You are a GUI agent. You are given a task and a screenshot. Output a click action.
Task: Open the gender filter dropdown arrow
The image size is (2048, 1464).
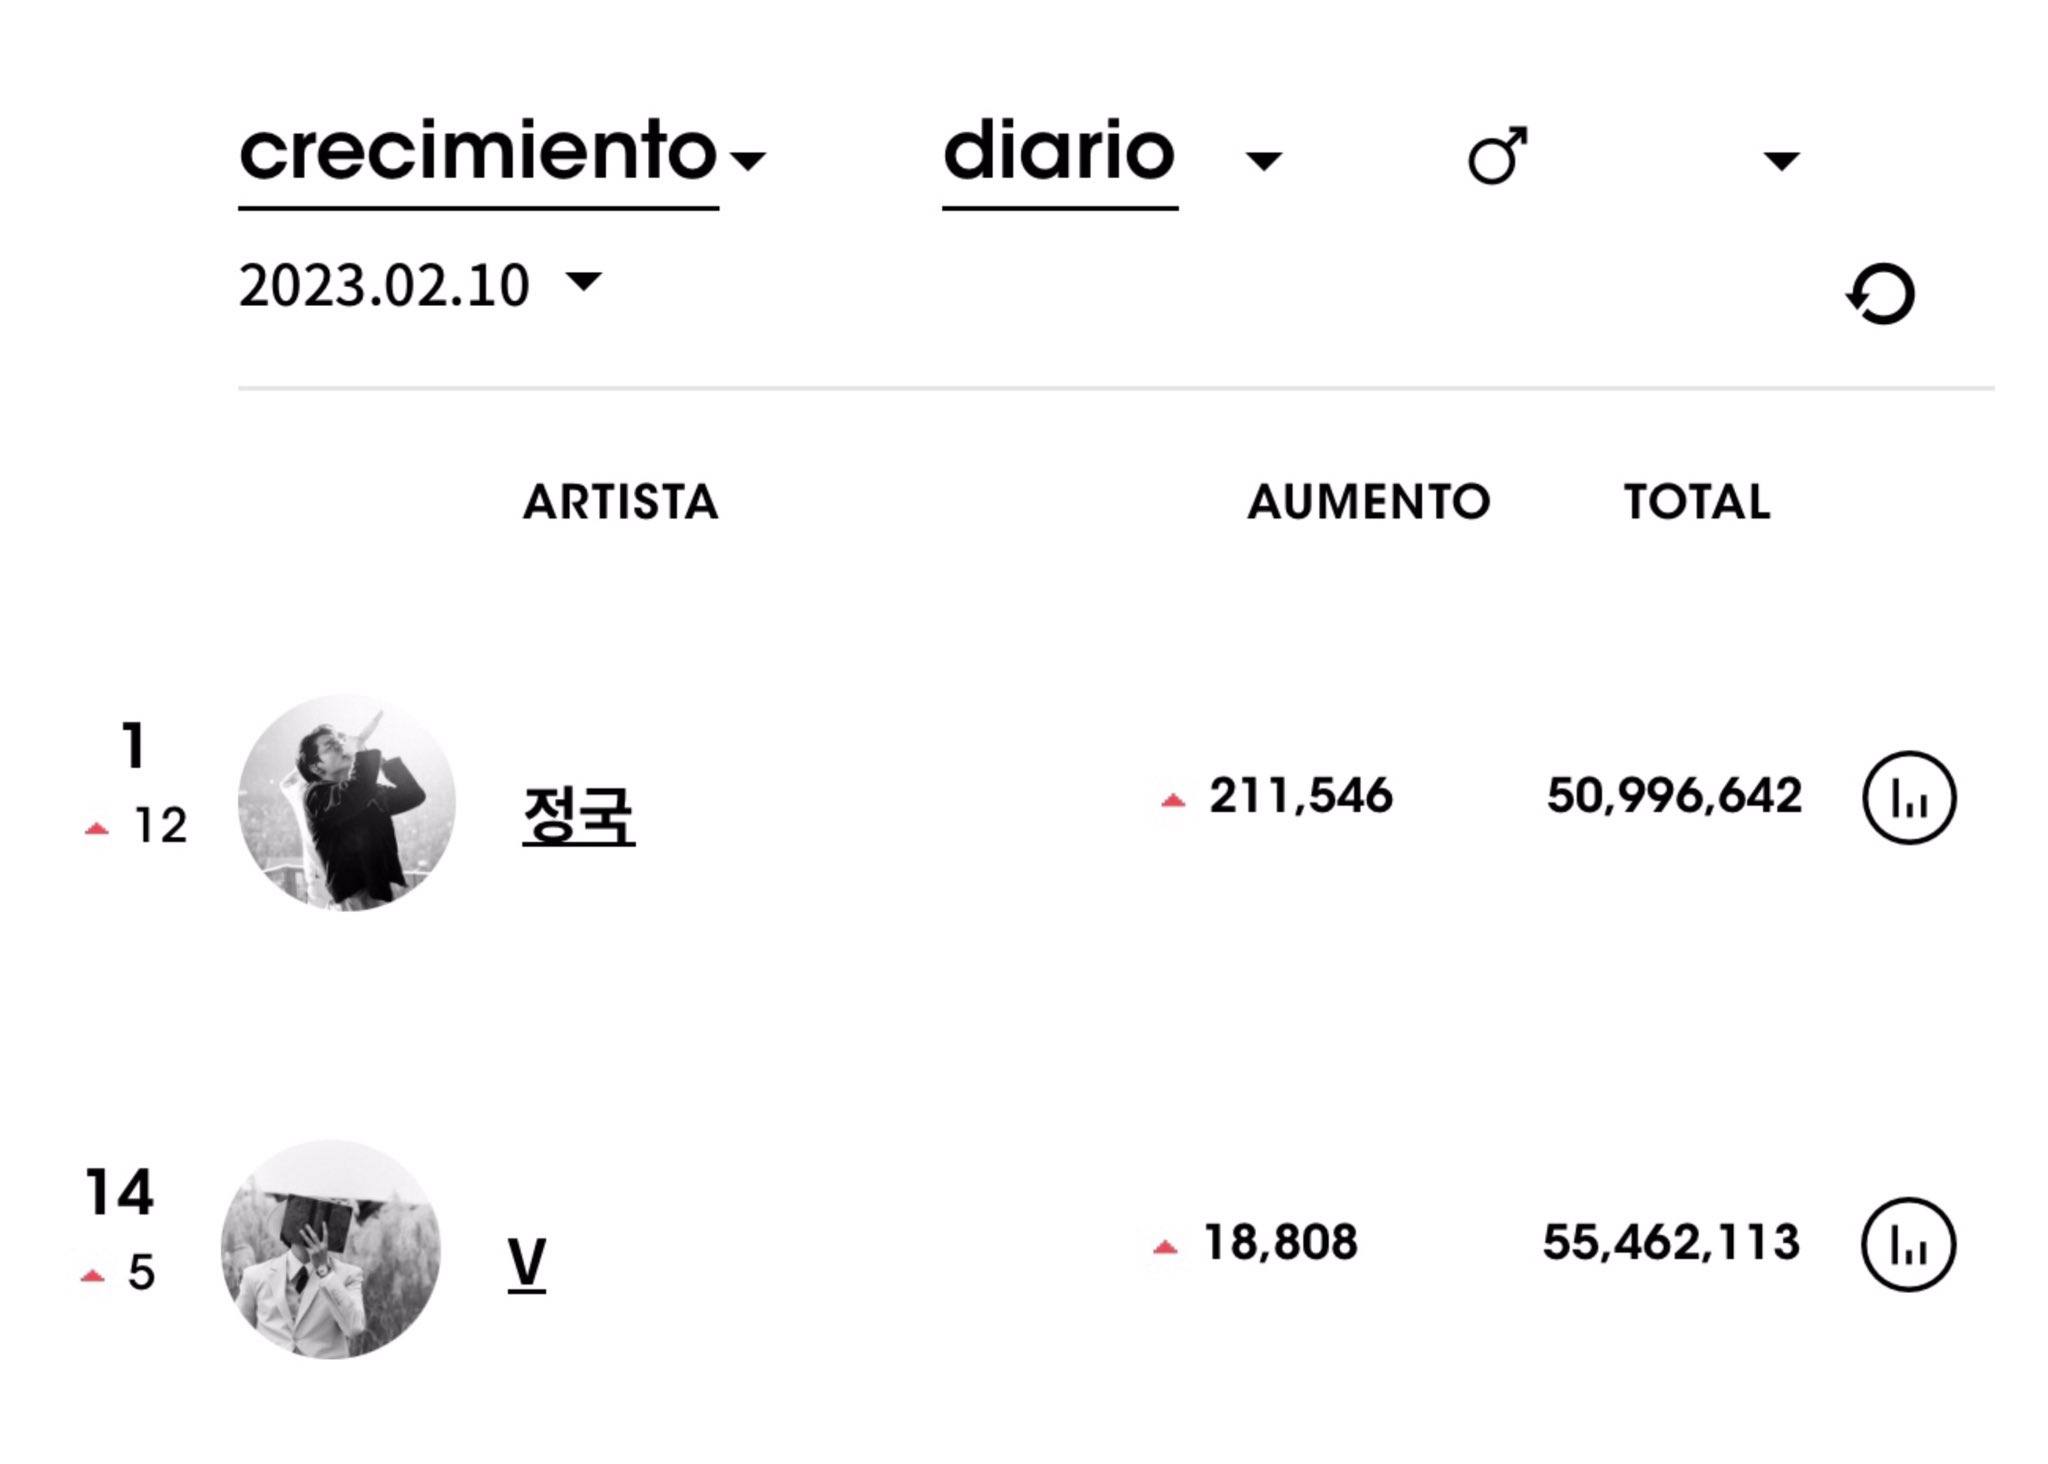1781,160
